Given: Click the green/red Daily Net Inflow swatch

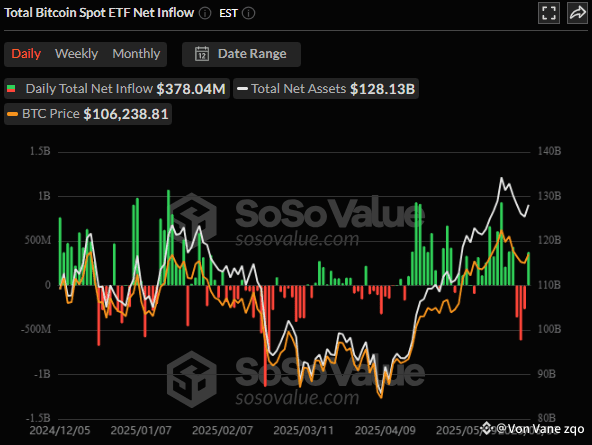Looking at the screenshot, I should (x=11, y=89).
